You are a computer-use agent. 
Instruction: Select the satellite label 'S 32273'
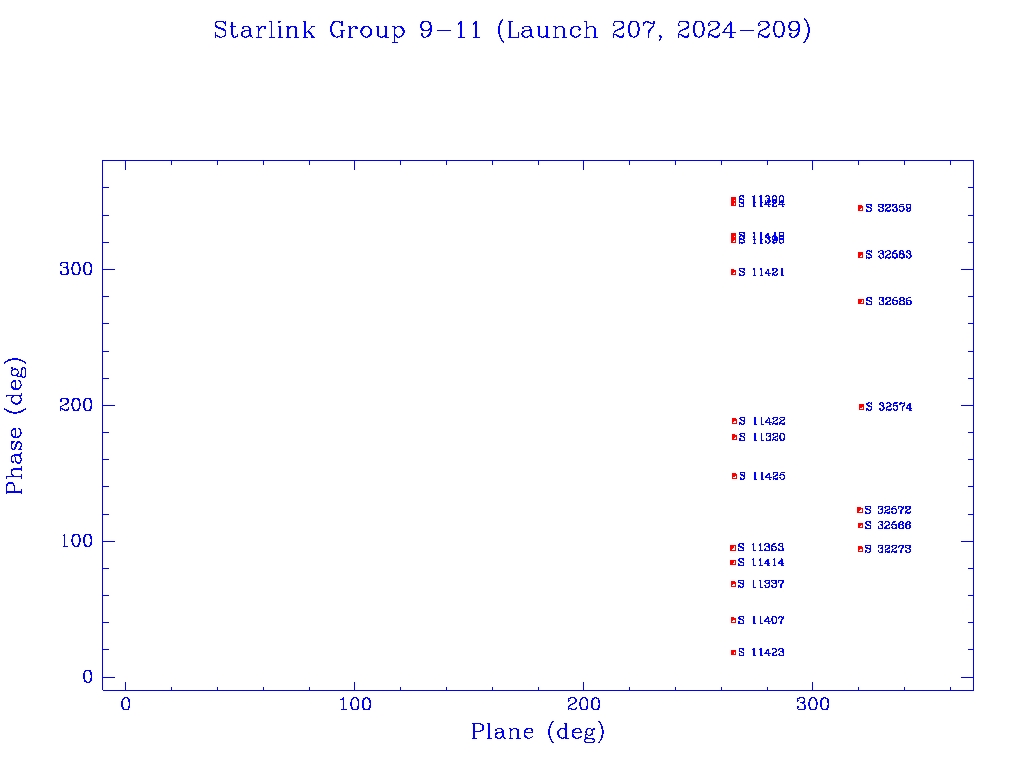point(888,549)
